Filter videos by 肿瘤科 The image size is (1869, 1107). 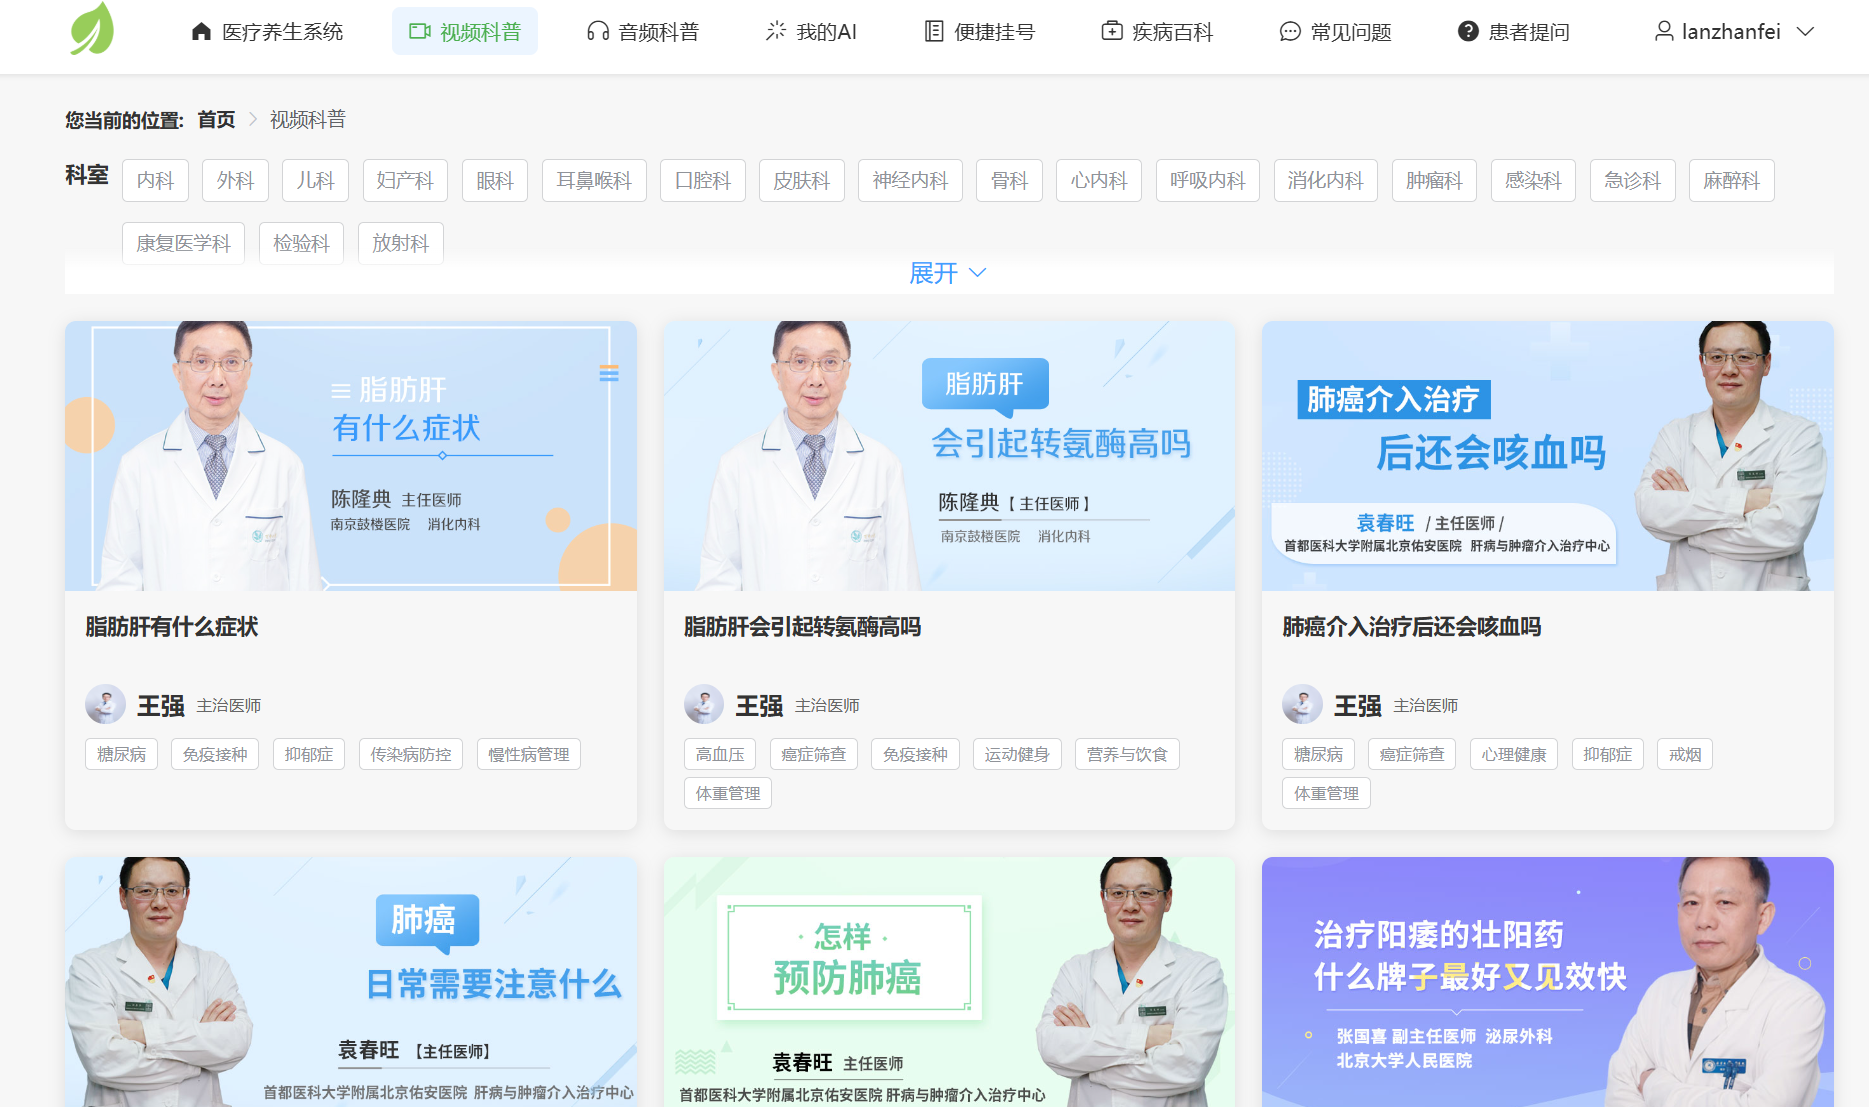tap(1434, 181)
